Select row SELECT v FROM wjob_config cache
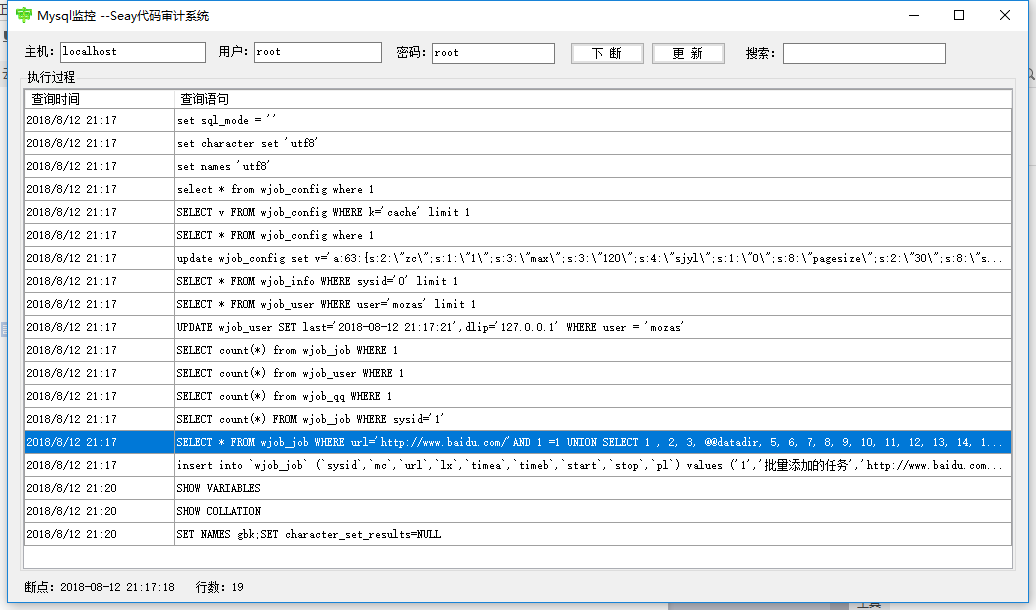The width and height of the screenshot is (1036, 610). coord(518,212)
